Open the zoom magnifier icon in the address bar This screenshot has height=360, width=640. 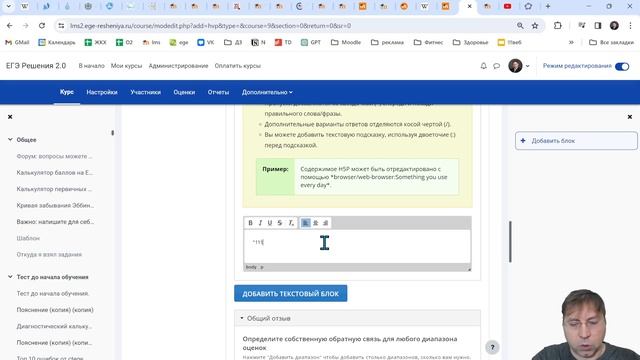[x=520, y=26]
